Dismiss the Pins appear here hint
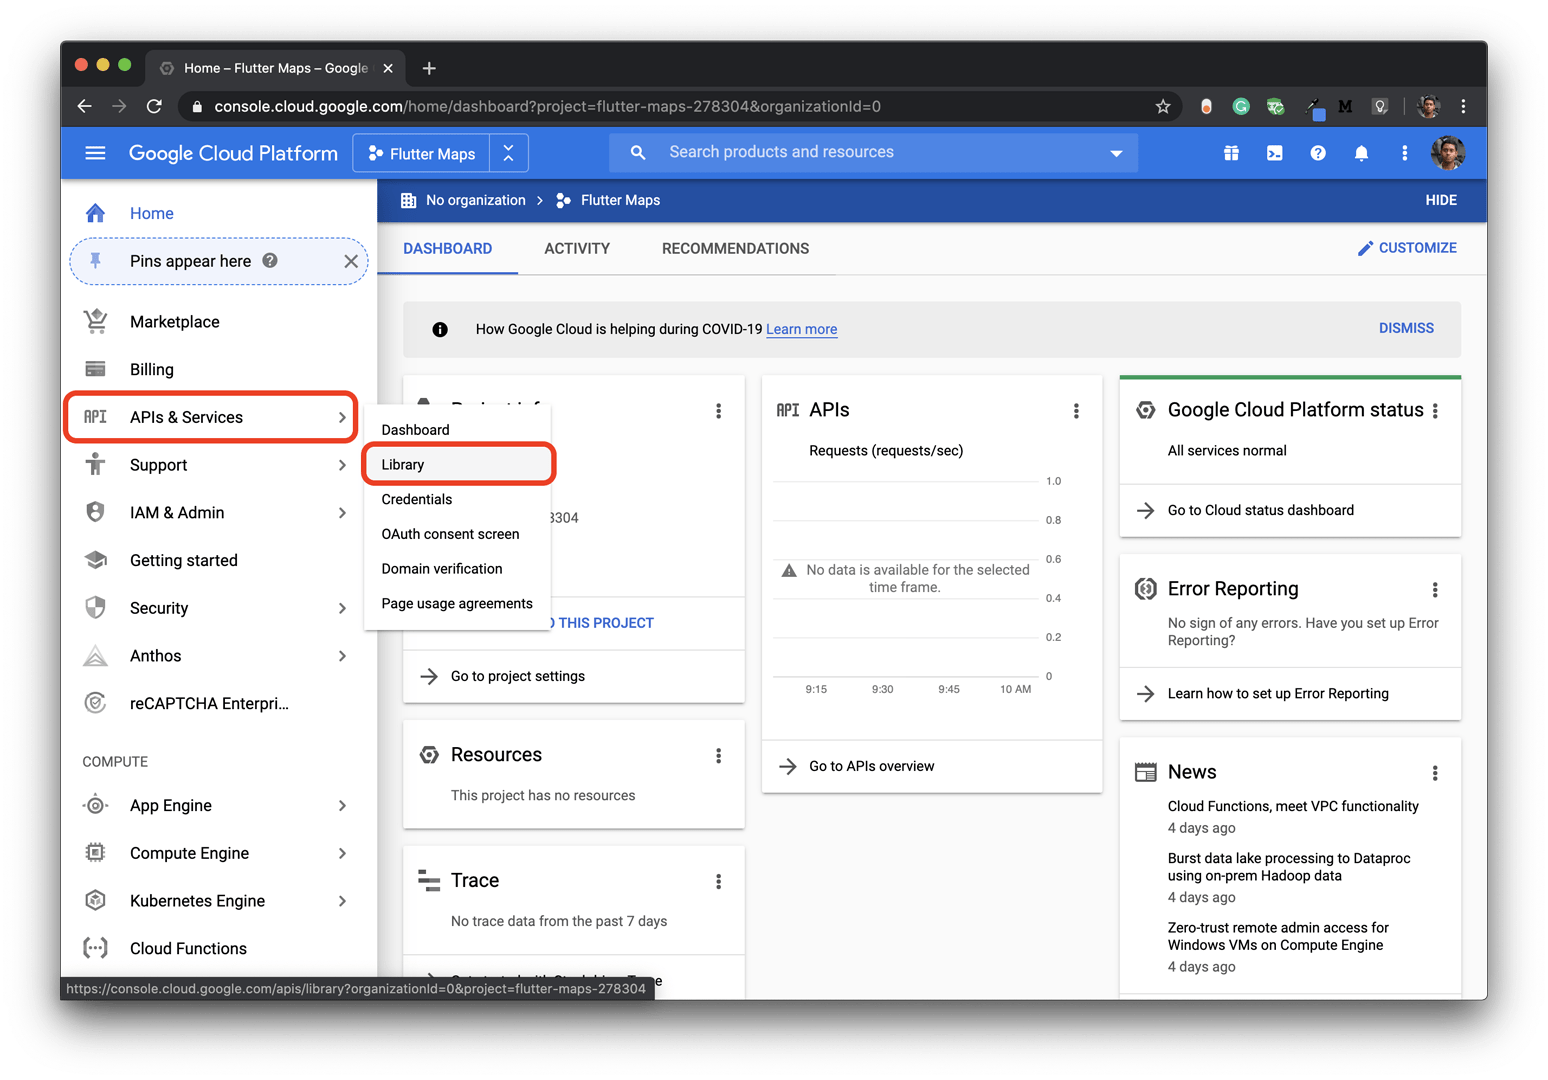 [351, 261]
